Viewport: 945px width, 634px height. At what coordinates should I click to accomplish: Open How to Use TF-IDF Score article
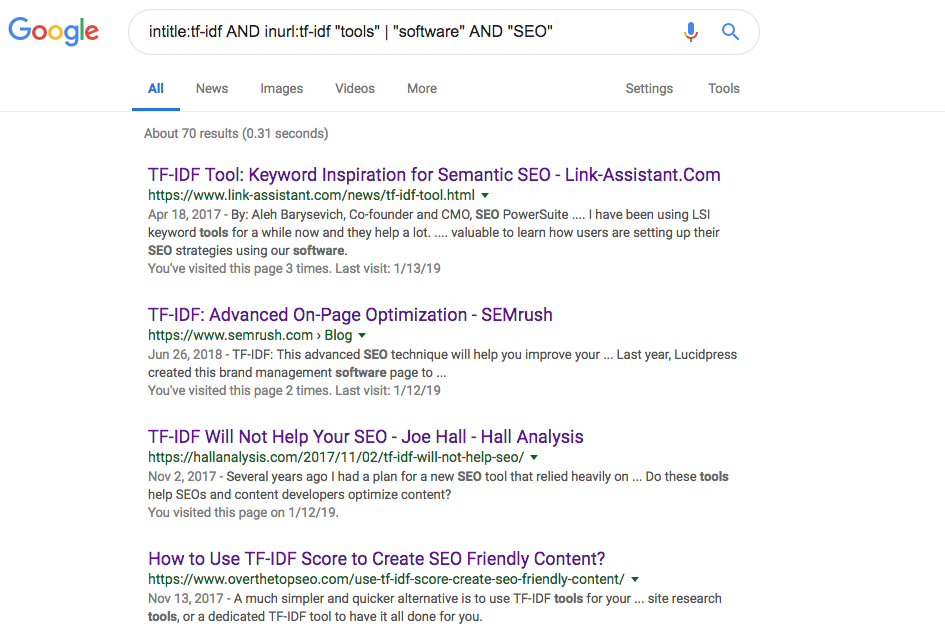click(376, 559)
